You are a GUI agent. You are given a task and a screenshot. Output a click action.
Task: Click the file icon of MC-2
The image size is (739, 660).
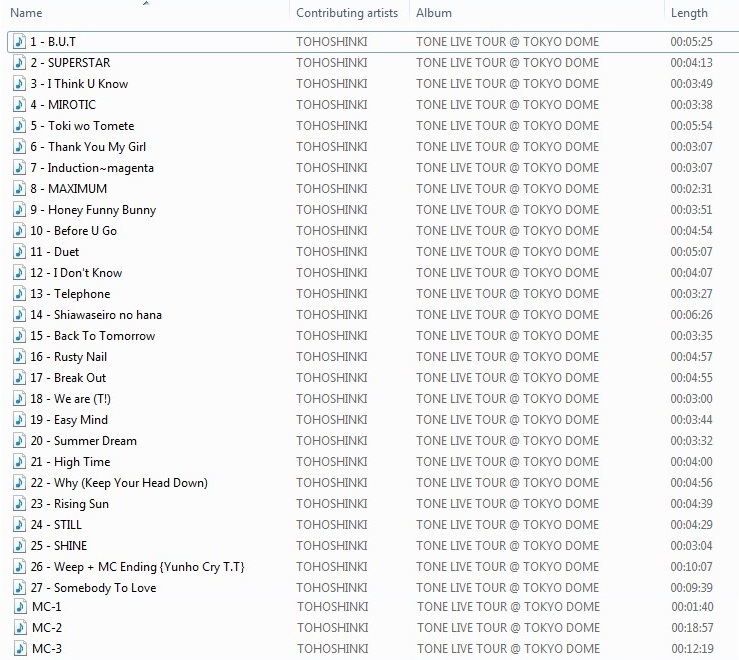(20, 627)
